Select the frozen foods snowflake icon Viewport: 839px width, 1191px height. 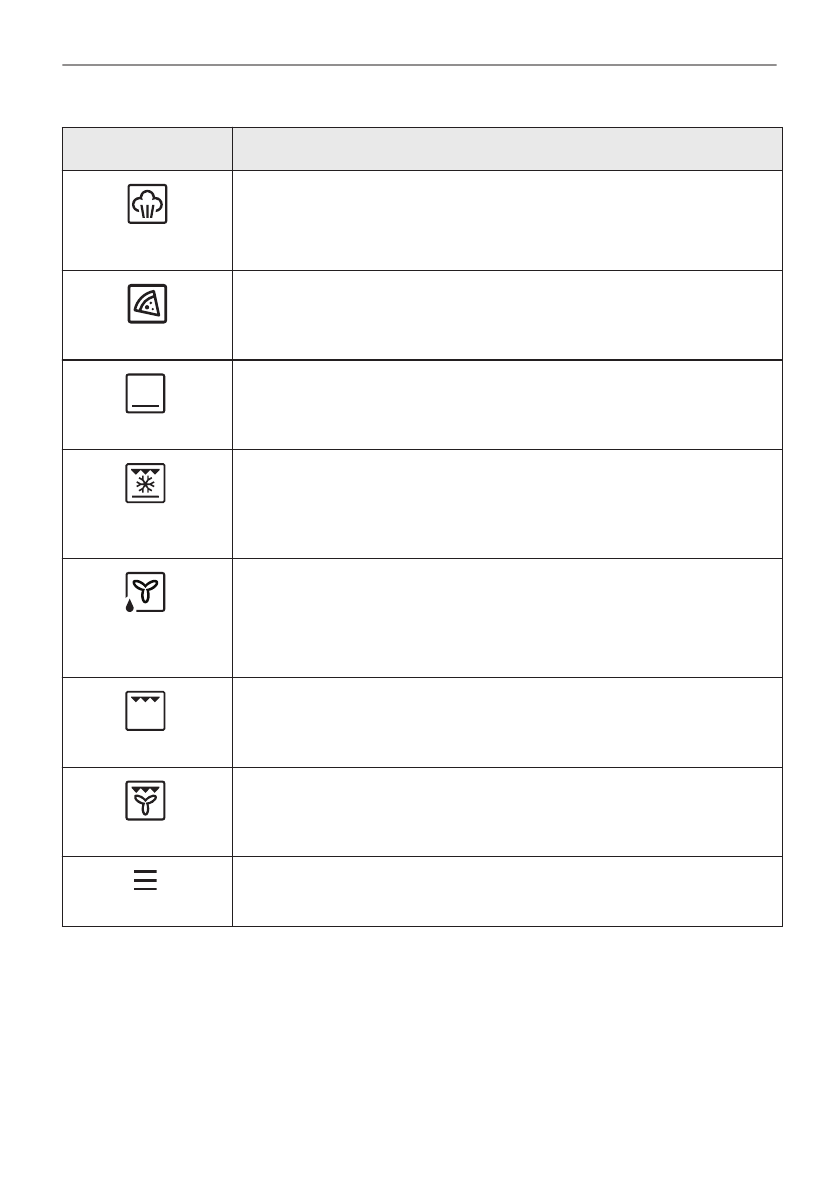147,484
